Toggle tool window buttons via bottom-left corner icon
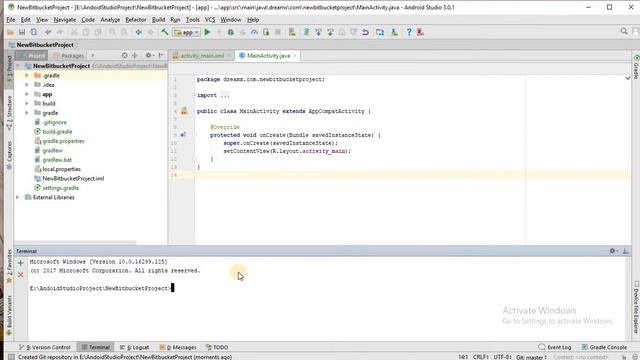Image resolution: width=640 pixels, height=360 pixels. (x=11, y=357)
